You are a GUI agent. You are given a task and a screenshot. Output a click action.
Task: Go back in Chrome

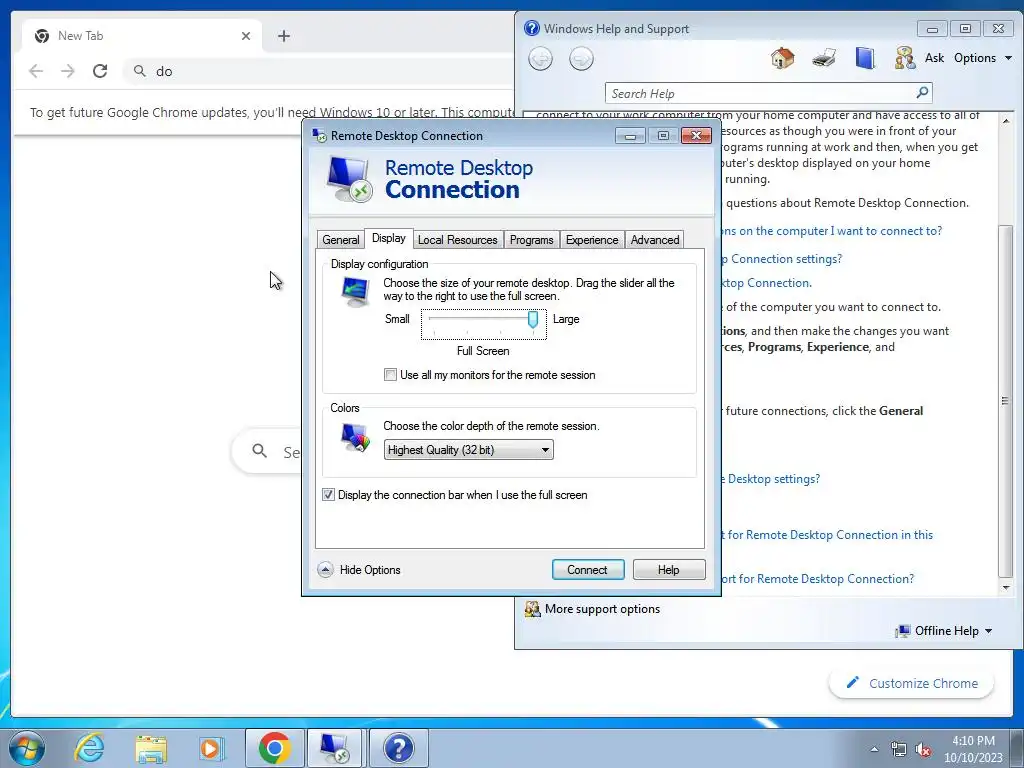[36, 71]
